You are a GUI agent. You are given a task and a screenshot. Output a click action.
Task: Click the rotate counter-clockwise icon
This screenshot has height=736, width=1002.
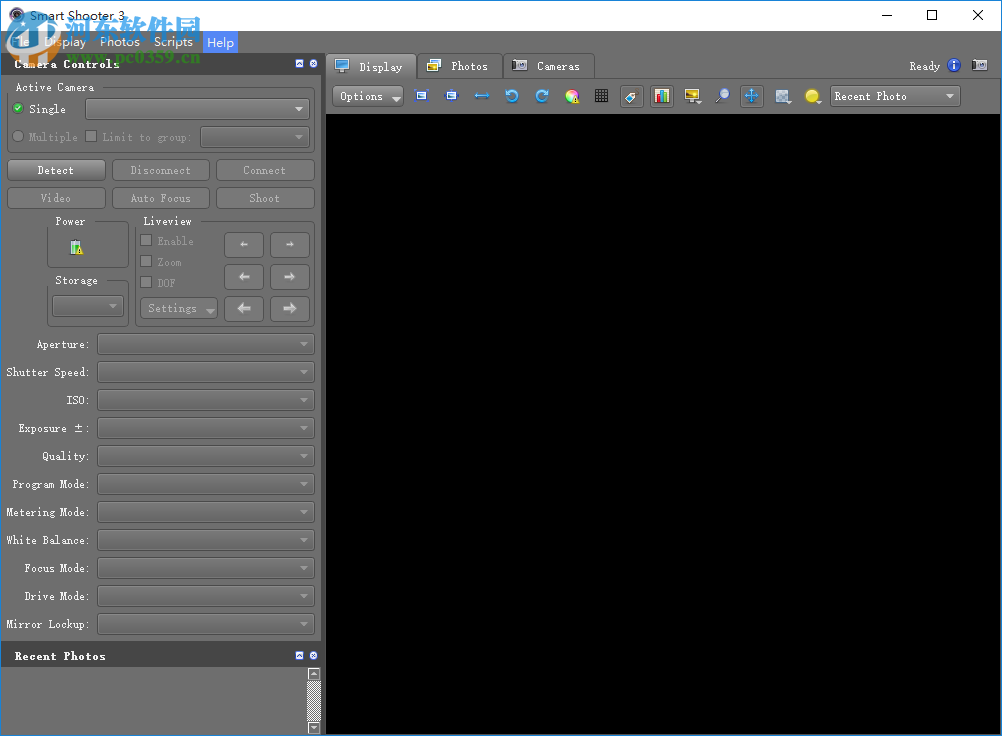512,96
